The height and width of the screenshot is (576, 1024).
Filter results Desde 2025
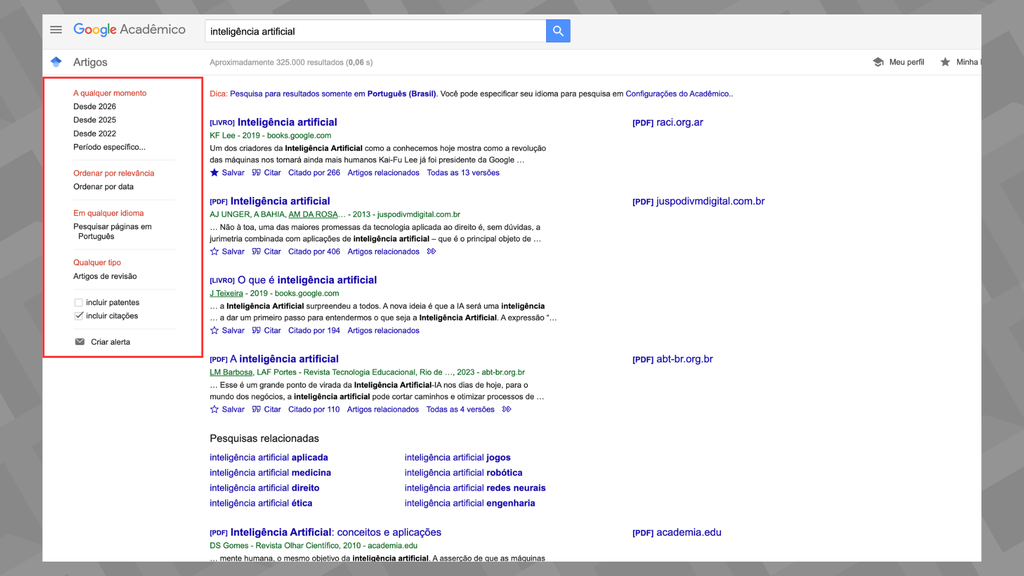pyautogui.click(x=95, y=120)
